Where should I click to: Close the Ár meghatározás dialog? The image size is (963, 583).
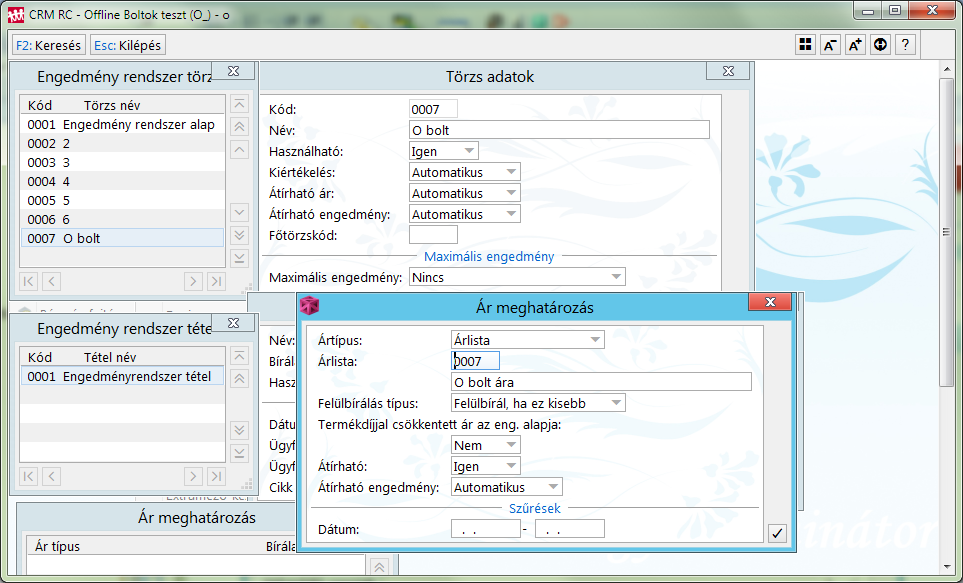770,302
